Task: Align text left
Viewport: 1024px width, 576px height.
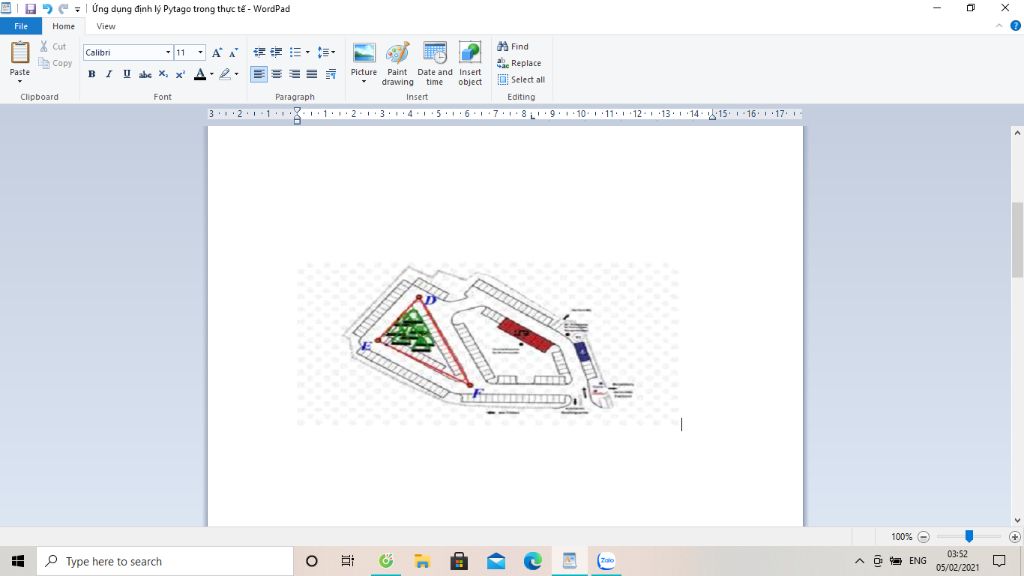Action: 259,74
